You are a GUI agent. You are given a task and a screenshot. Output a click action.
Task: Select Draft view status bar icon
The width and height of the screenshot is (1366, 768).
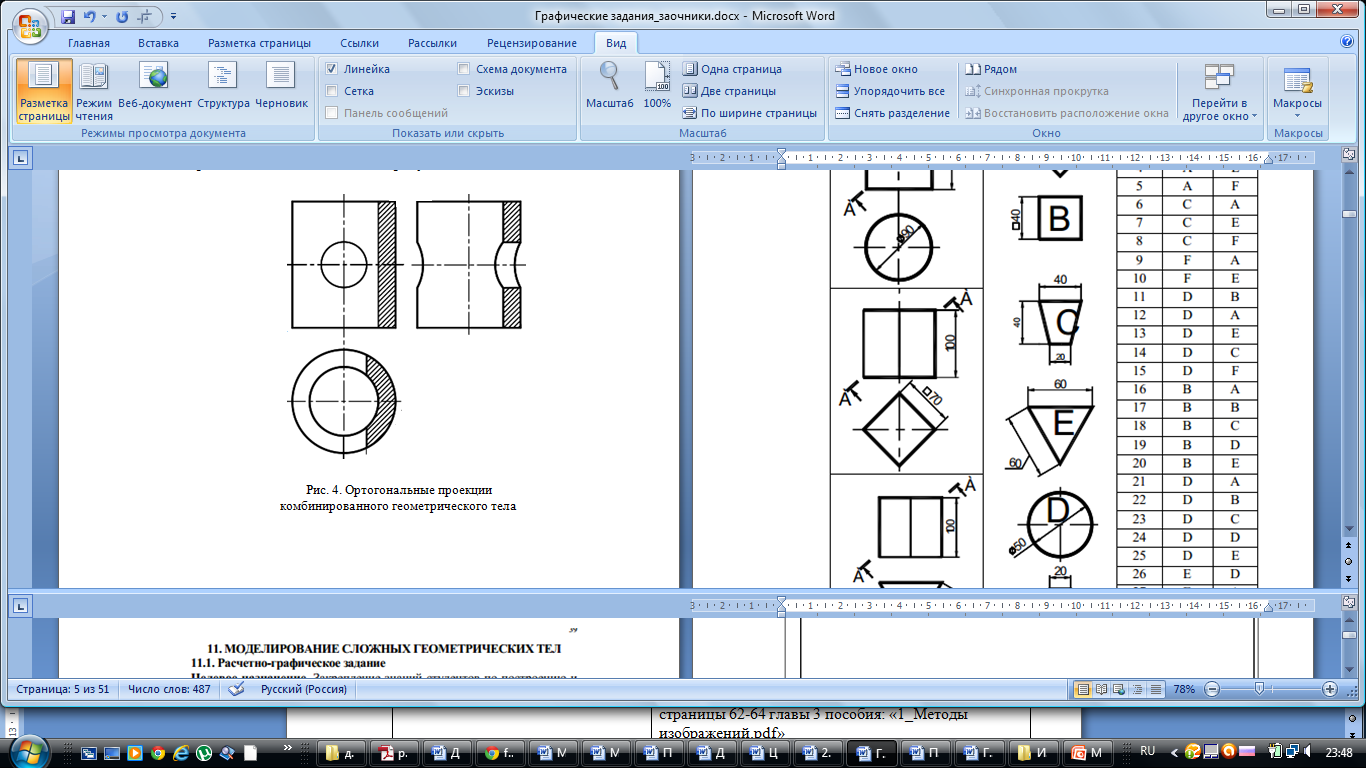[x=1156, y=689]
